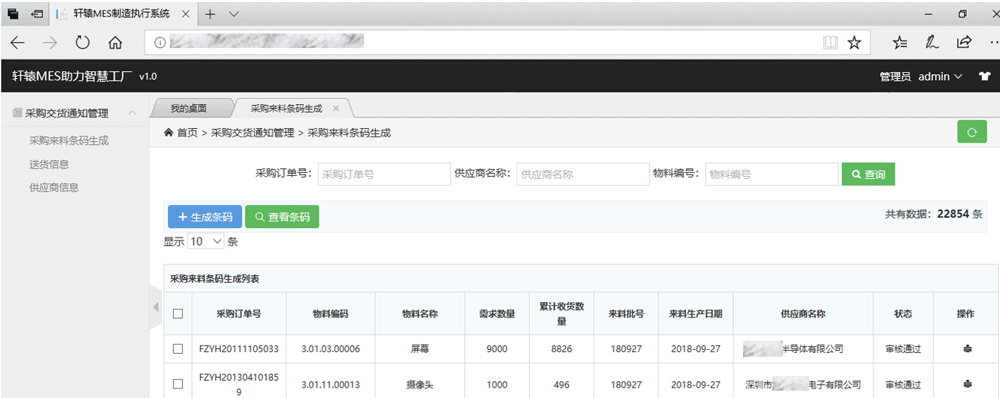Screen dimensions: 1000x398
Task: Click the green 查询 search button
Action: 868,174
